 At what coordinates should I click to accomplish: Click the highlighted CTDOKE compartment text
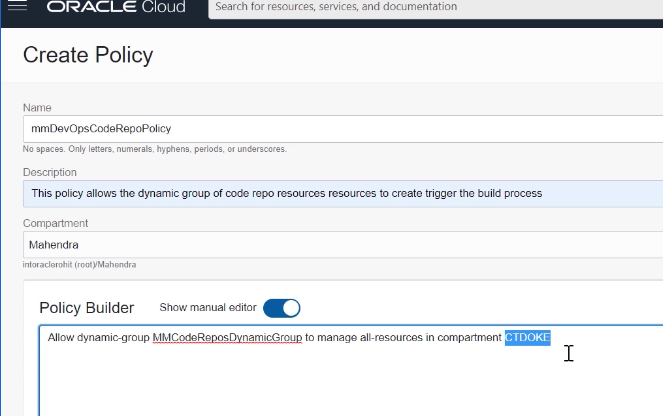pyautogui.click(x=527, y=338)
